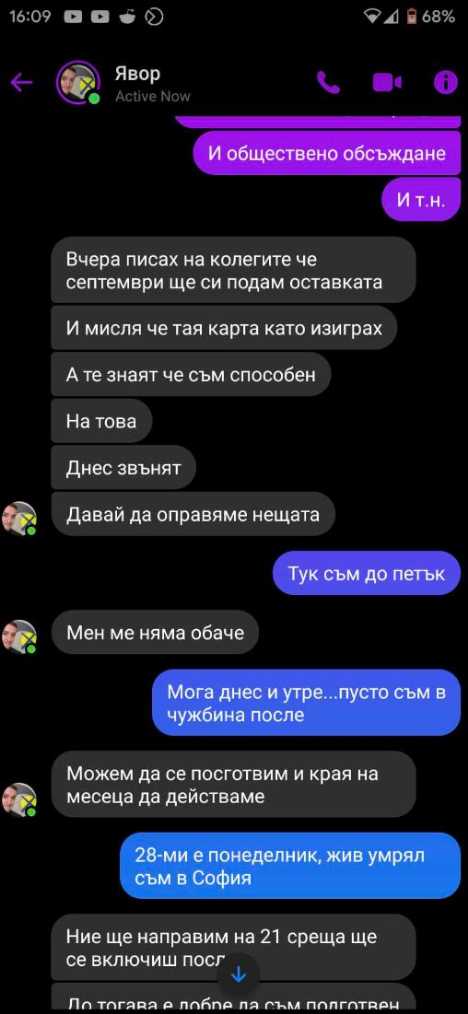Tap the 'Вчера писах на колегите' message
Image resolution: width=468 pixels, height=1014 pixels.
(x=233, y=270)
